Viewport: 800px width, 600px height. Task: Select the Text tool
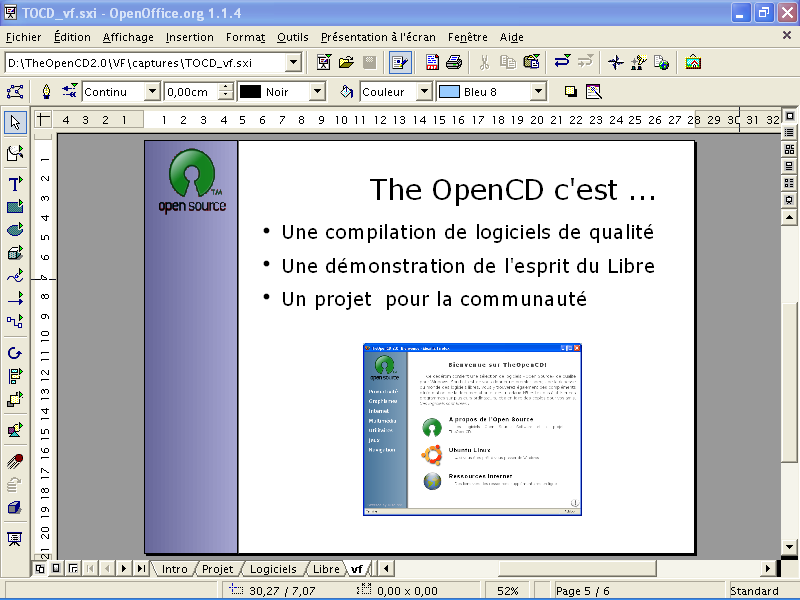click(x=15, y=184)
